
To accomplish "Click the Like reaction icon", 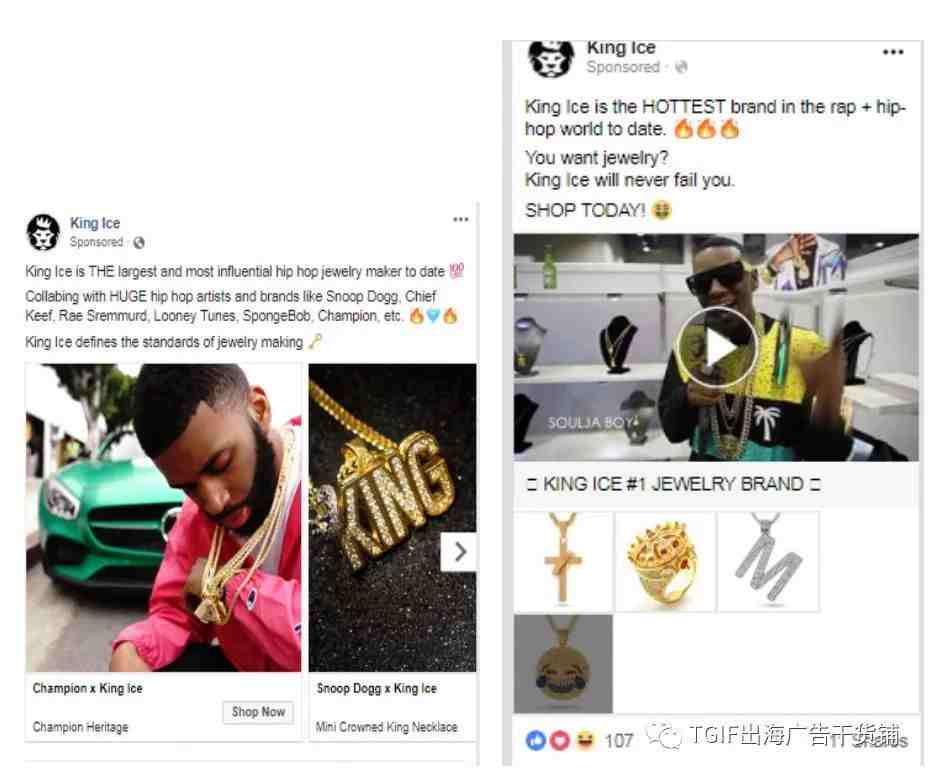I will click(x=536, y=740).
